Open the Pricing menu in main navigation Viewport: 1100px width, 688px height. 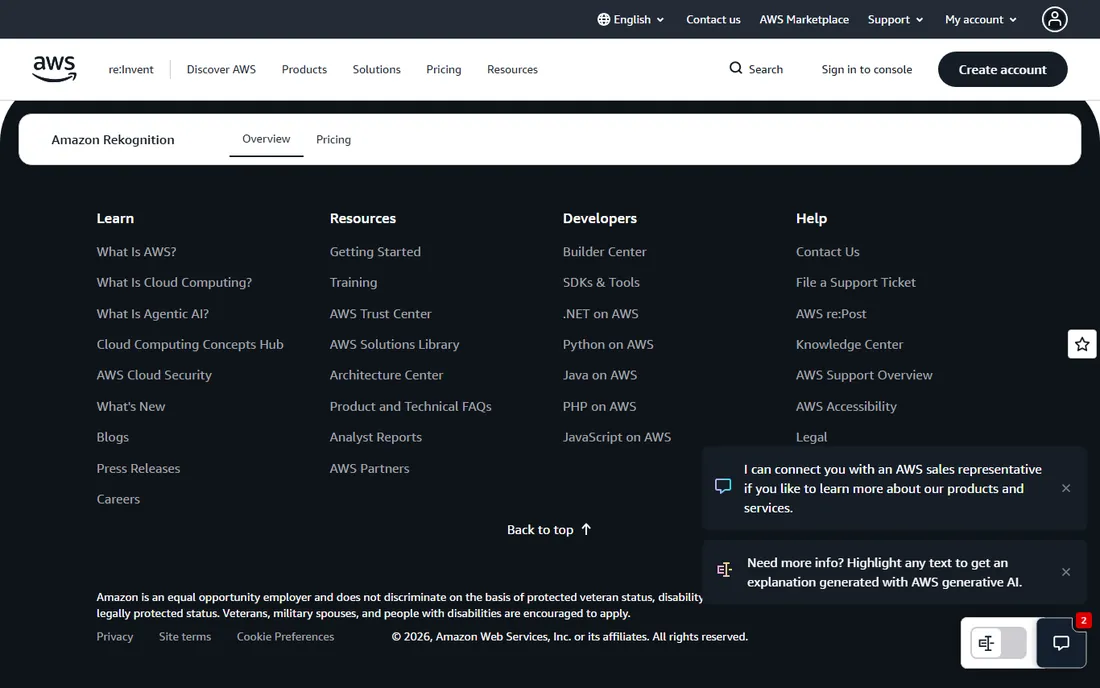point(443,69)
